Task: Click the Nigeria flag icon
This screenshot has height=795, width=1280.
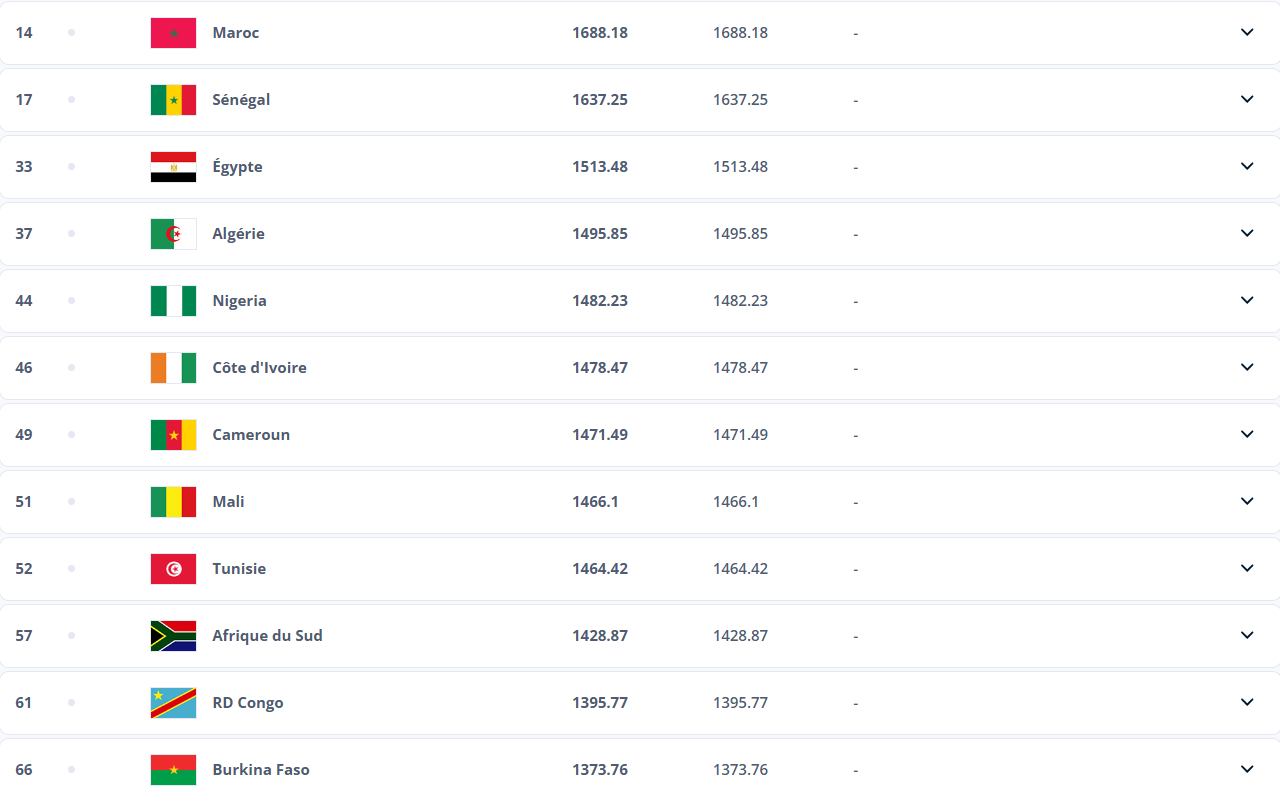Action: pyautogui.click(x=173, y=301)
